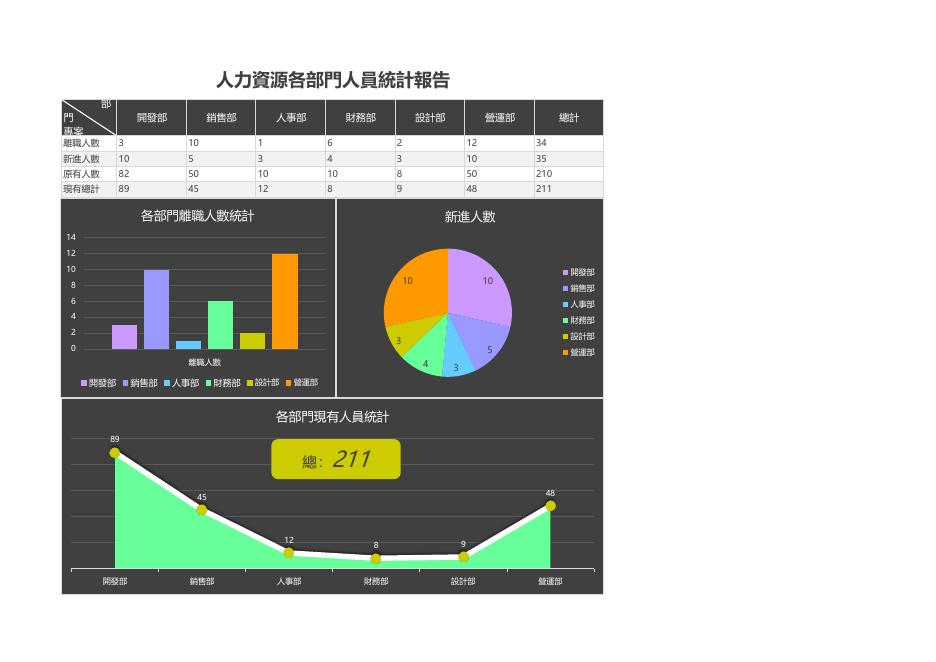Click the 設計部 swatch in the bar chart legend

250,383
